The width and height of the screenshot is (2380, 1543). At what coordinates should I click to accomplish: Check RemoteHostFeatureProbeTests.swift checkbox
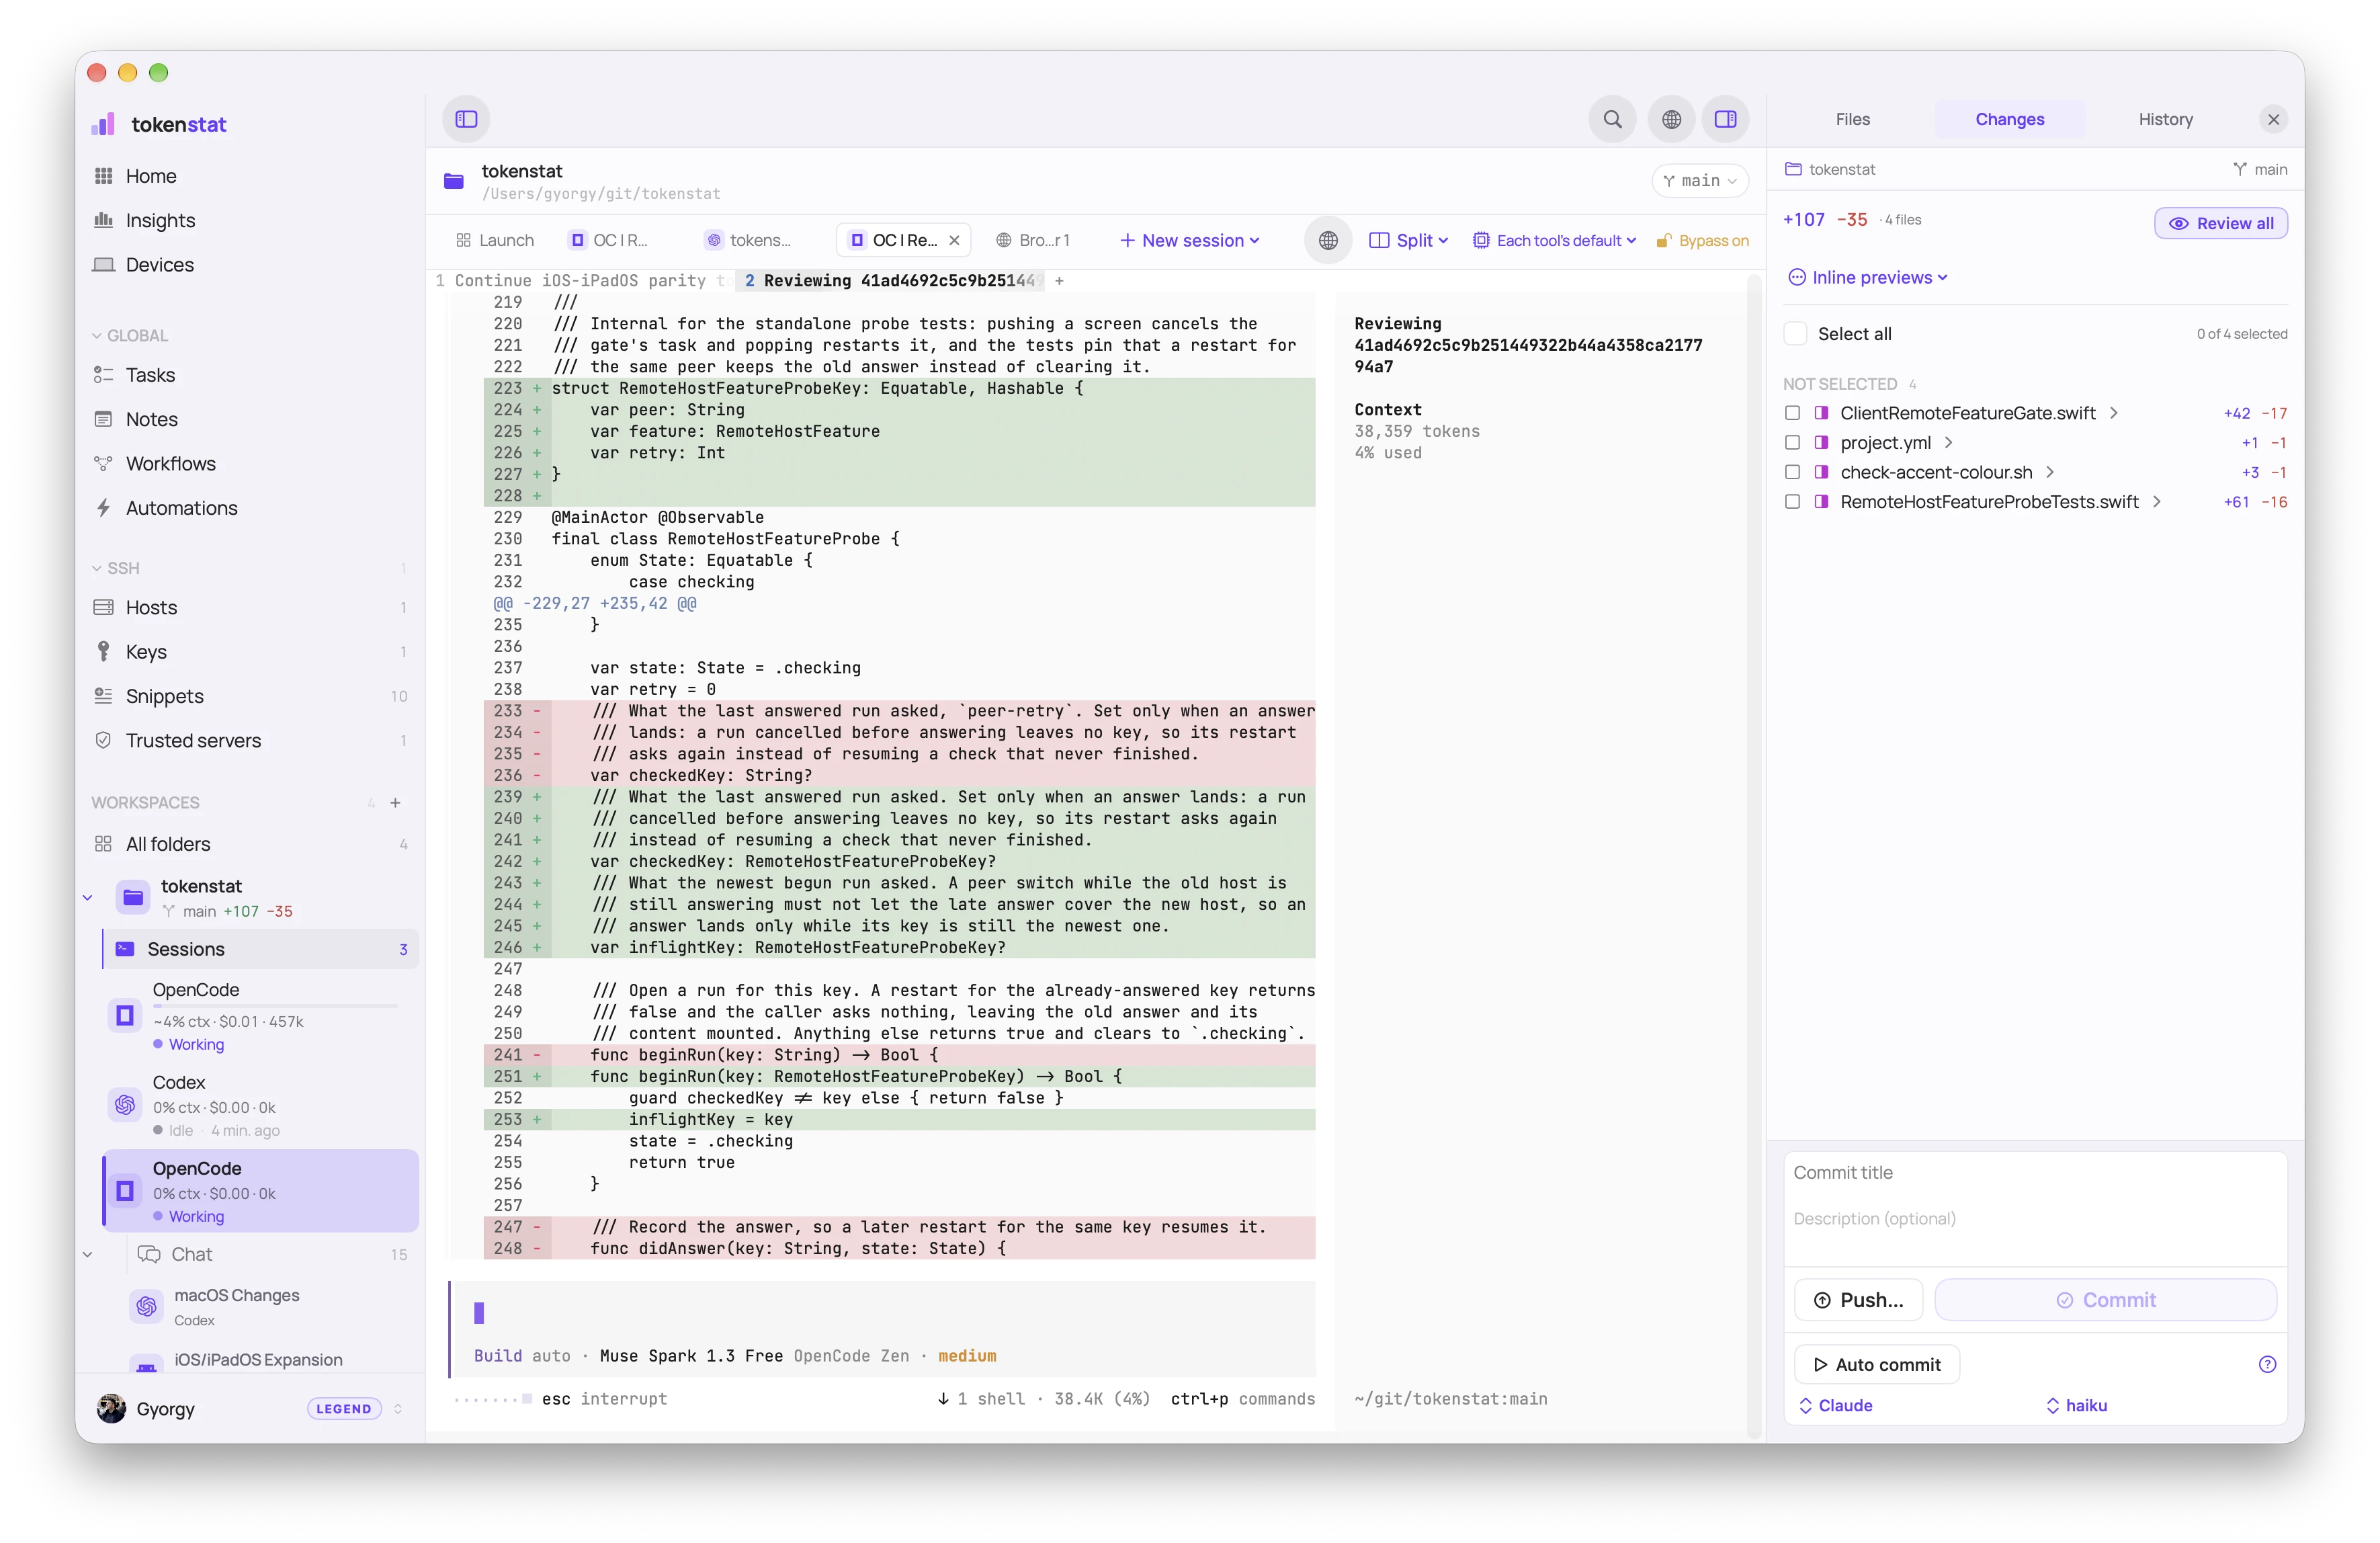(1792, 502)
